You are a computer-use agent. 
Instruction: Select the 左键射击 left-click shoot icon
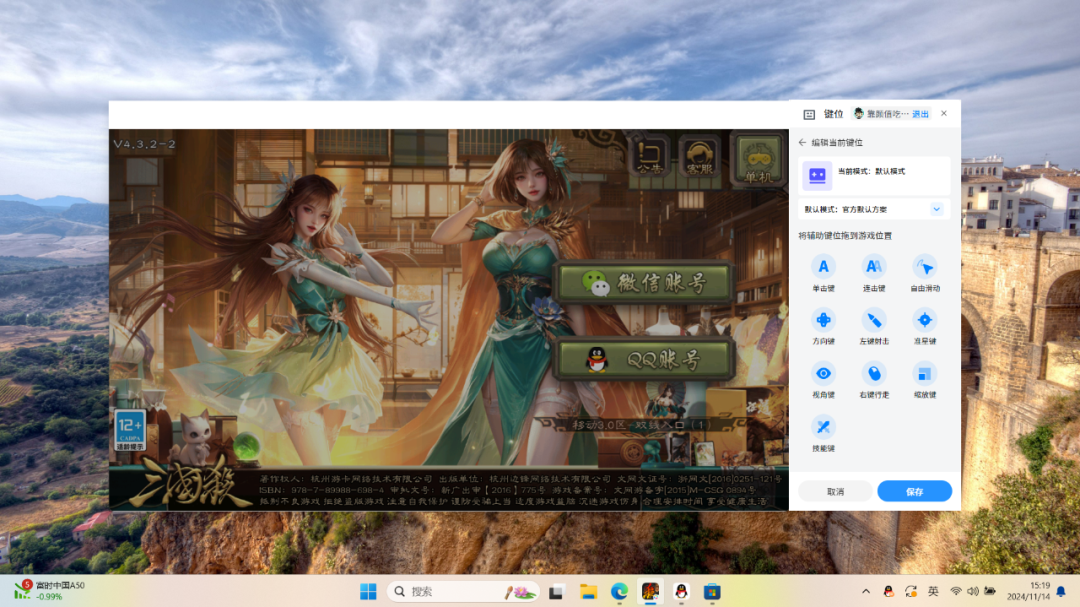874,320
